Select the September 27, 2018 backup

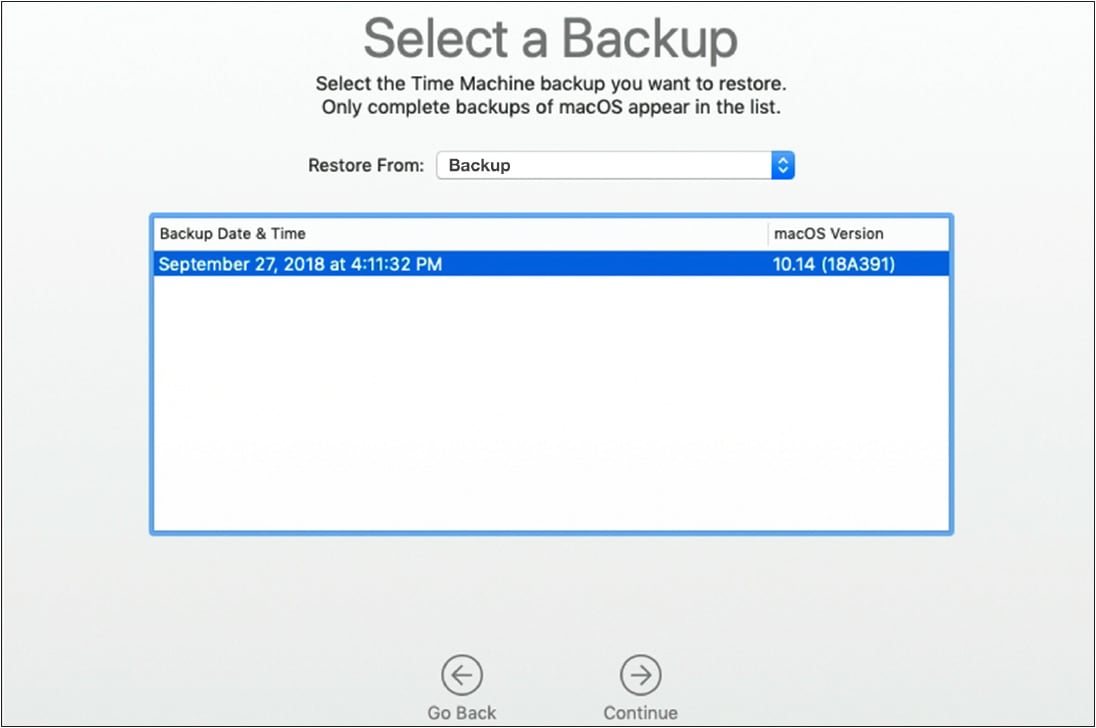point(300,264)
